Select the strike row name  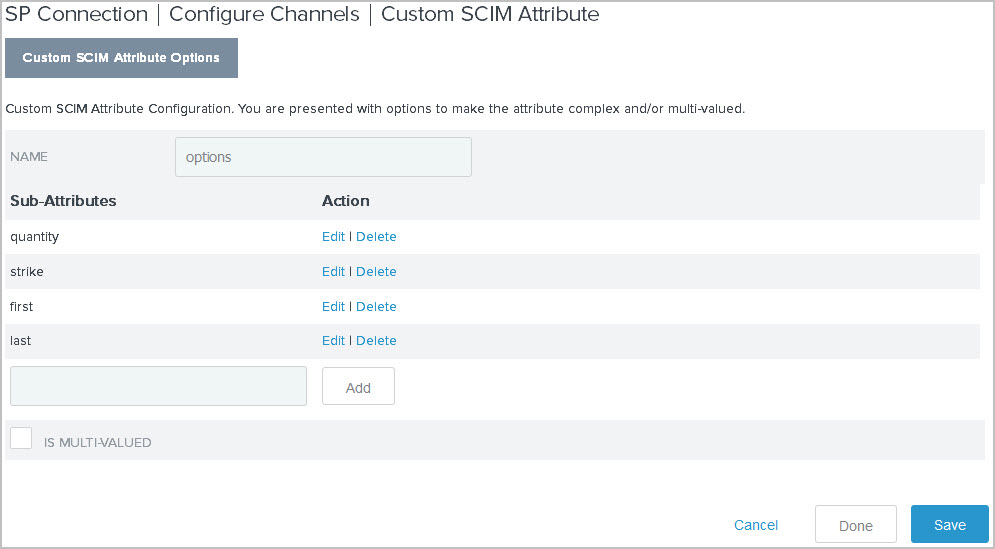point(27,272)
